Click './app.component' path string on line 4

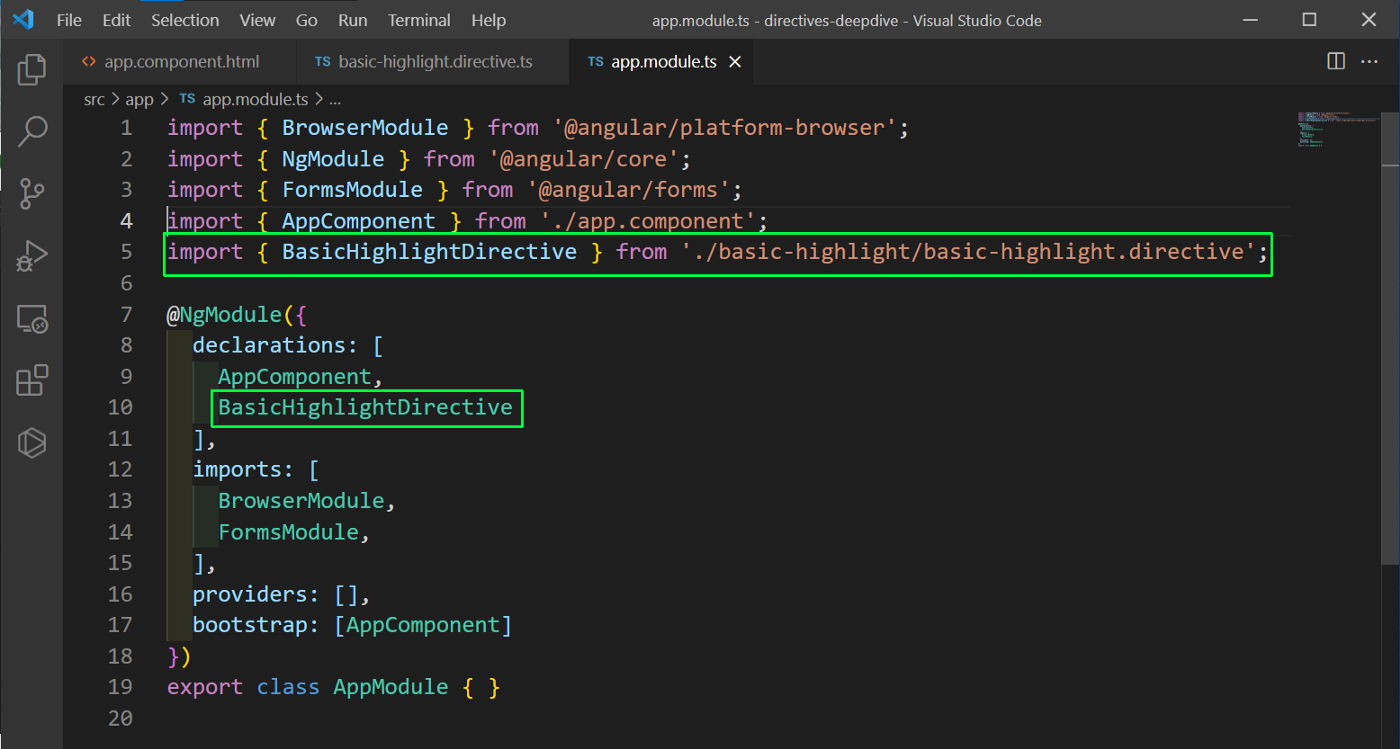point(647,220)
